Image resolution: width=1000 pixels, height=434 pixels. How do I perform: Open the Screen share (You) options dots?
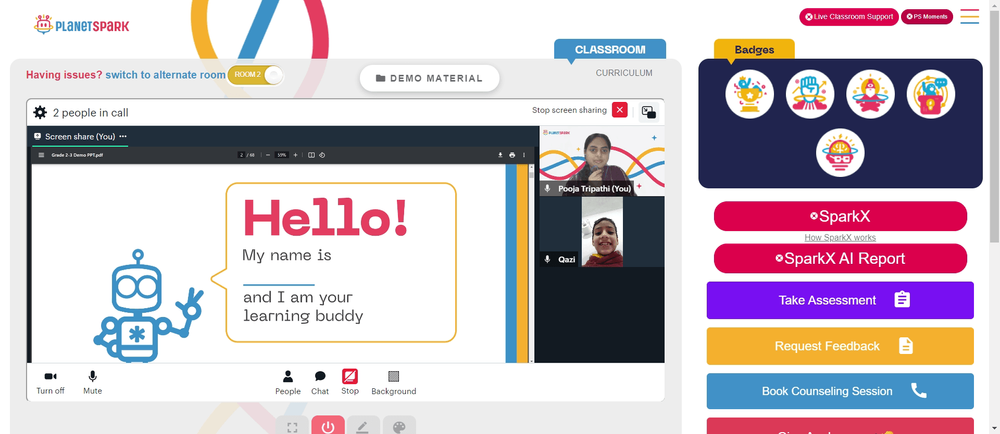click(123, 136)
